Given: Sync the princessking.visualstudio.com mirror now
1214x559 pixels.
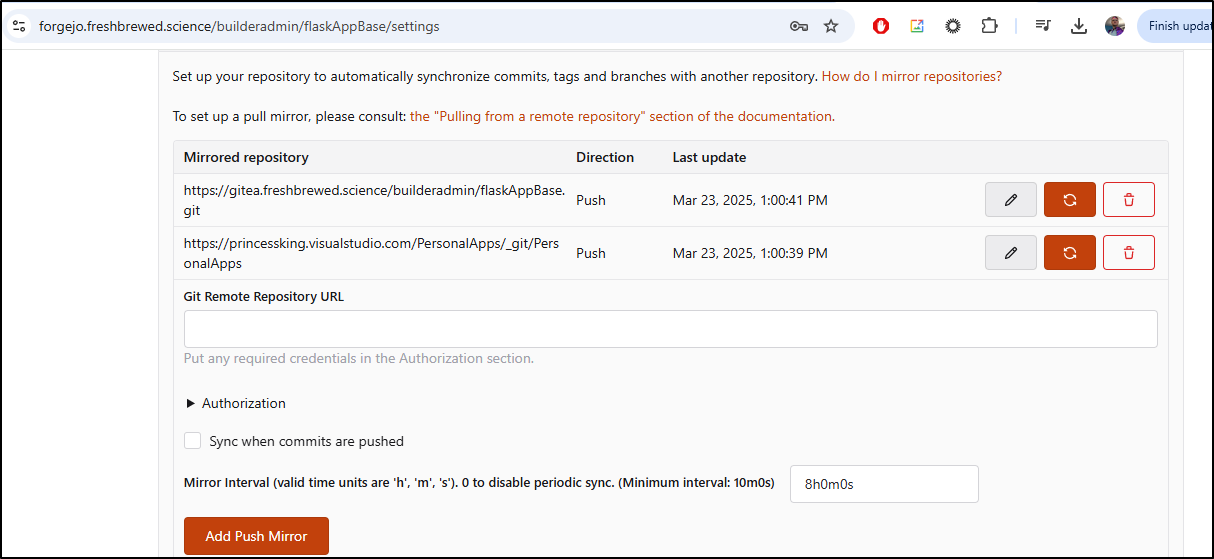Looking at the screenshot, I should click(x=1070, y=253).
